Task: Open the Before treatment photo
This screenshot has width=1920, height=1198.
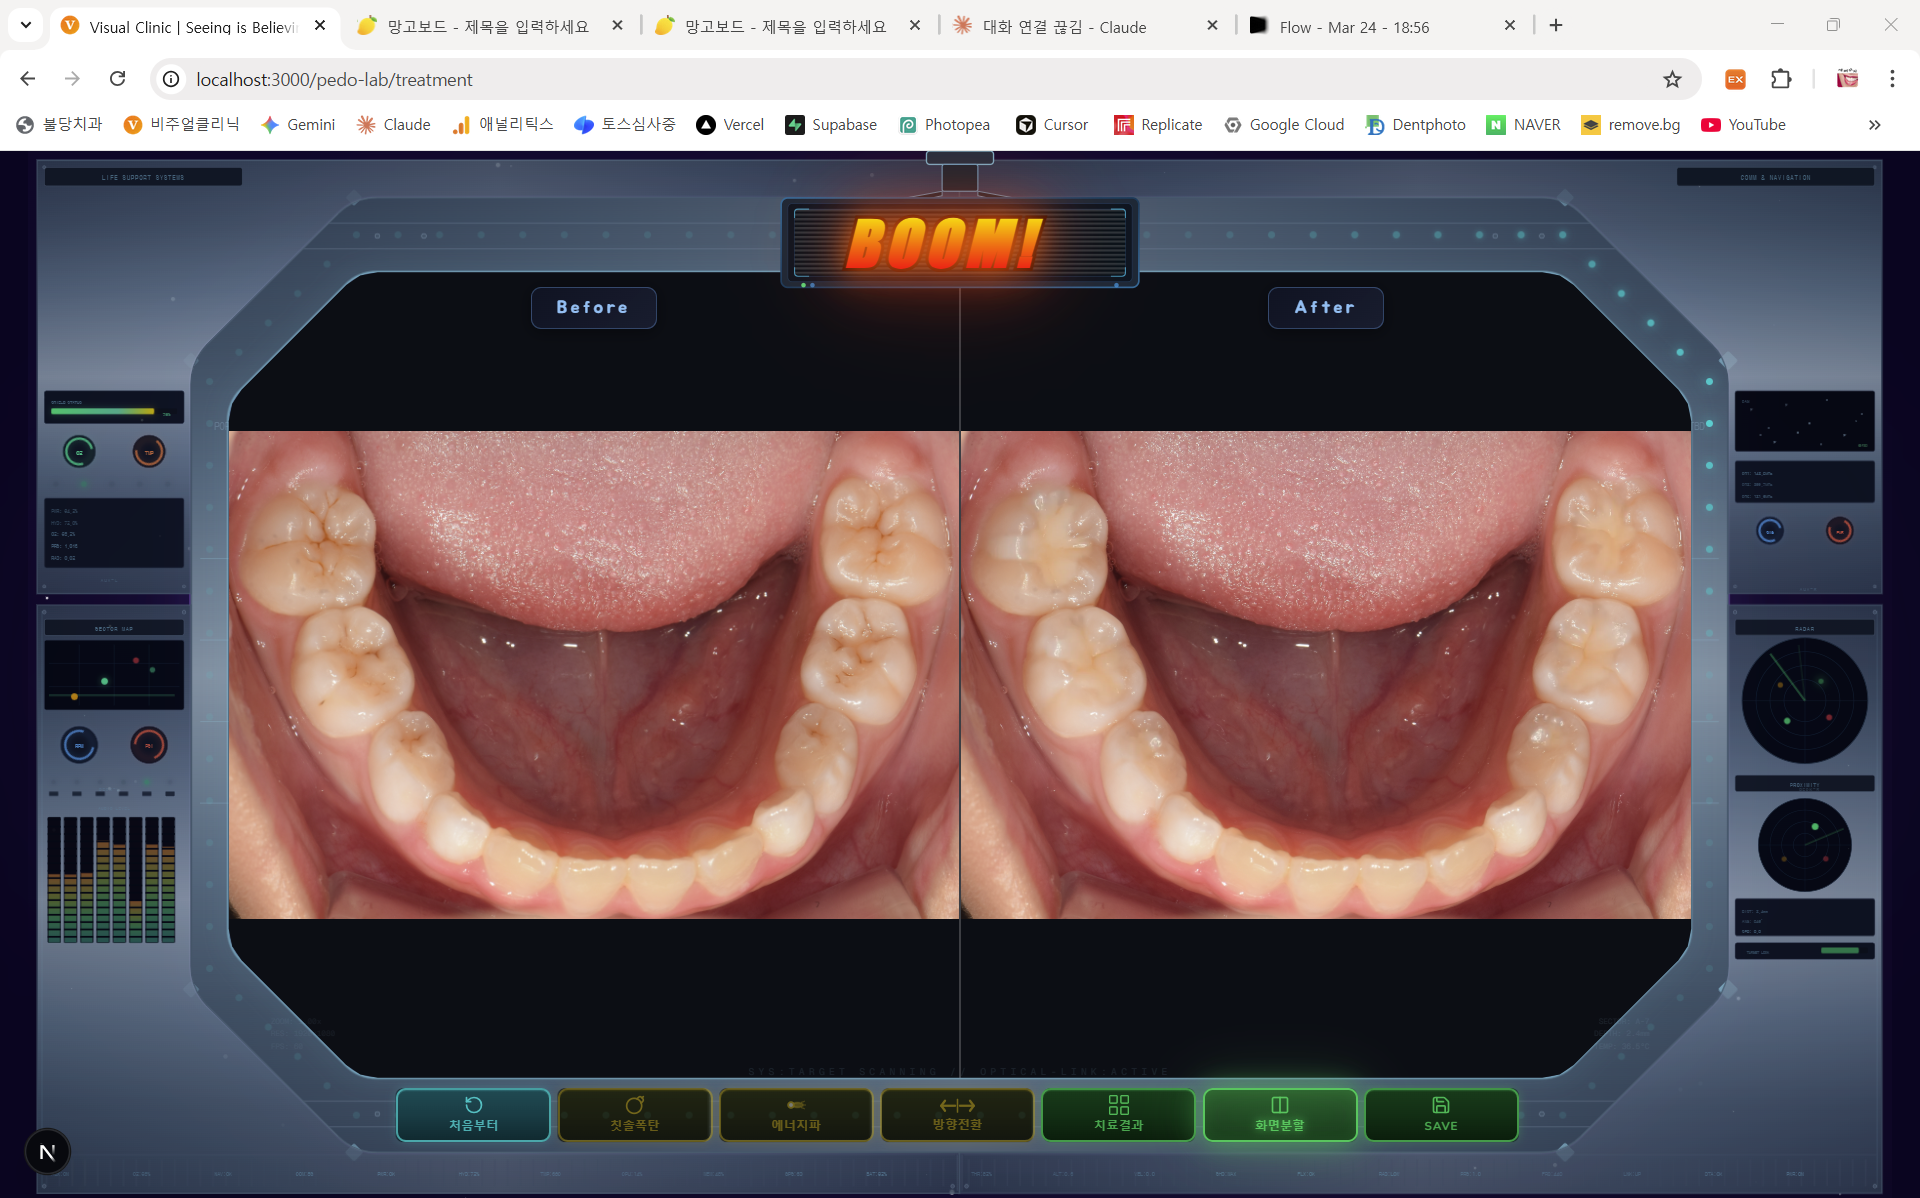Action: tap(594, 675)
